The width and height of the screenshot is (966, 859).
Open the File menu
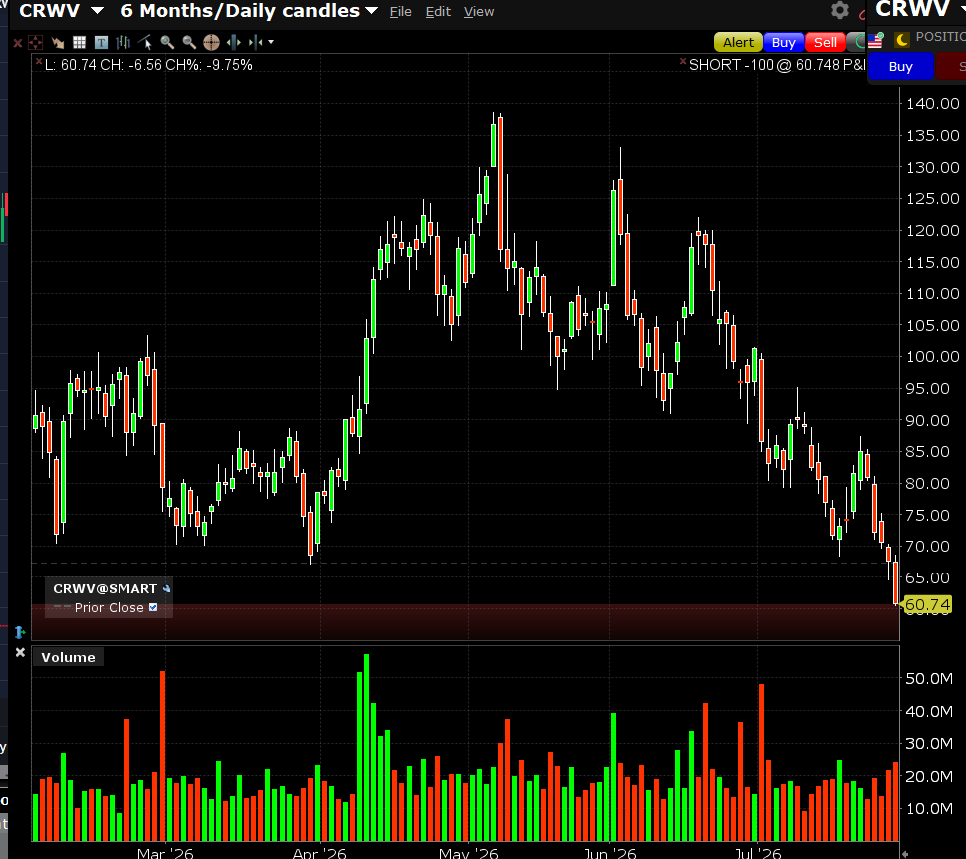tap(400, 11)
